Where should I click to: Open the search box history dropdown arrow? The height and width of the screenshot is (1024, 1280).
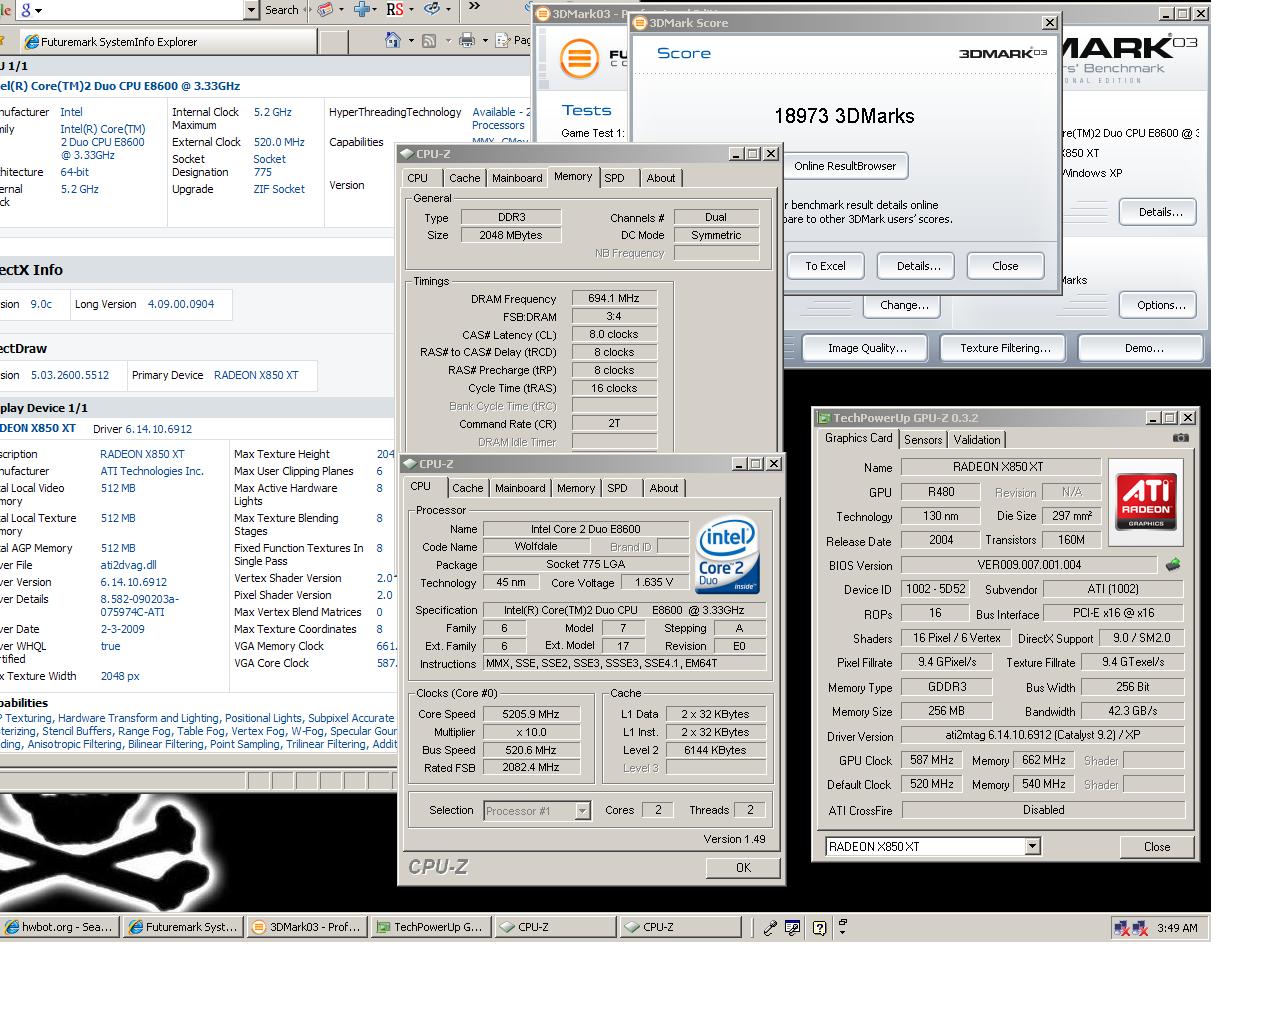click(251, 9)
